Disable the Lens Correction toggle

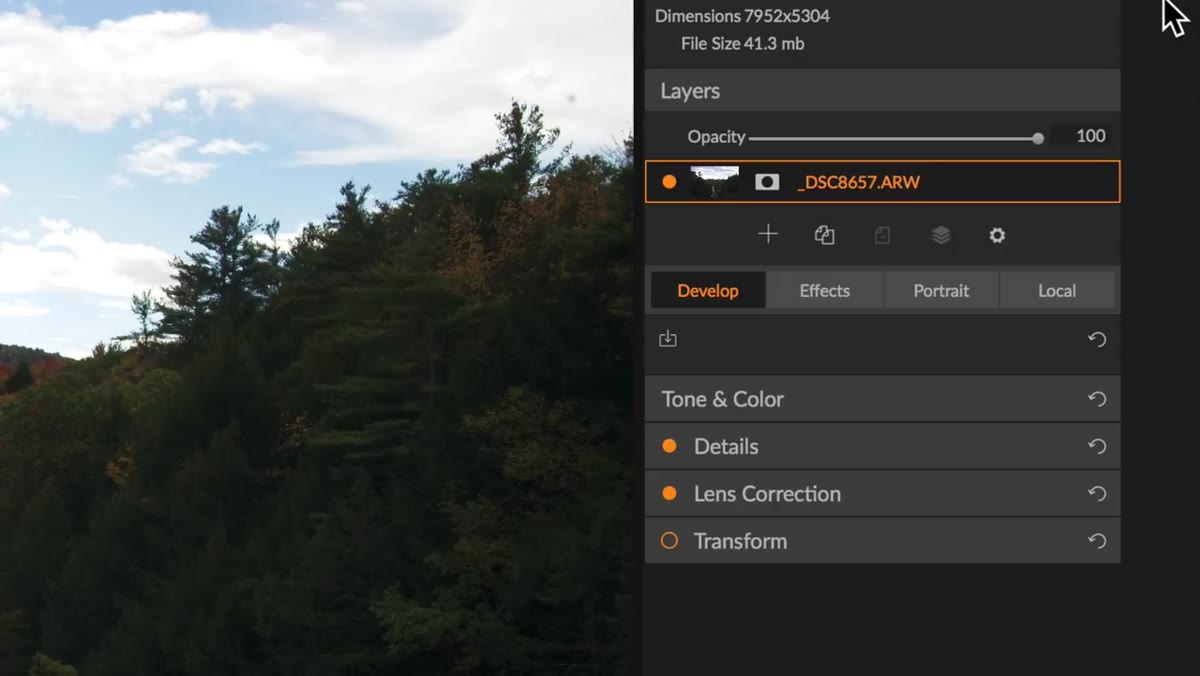(670, 493)
